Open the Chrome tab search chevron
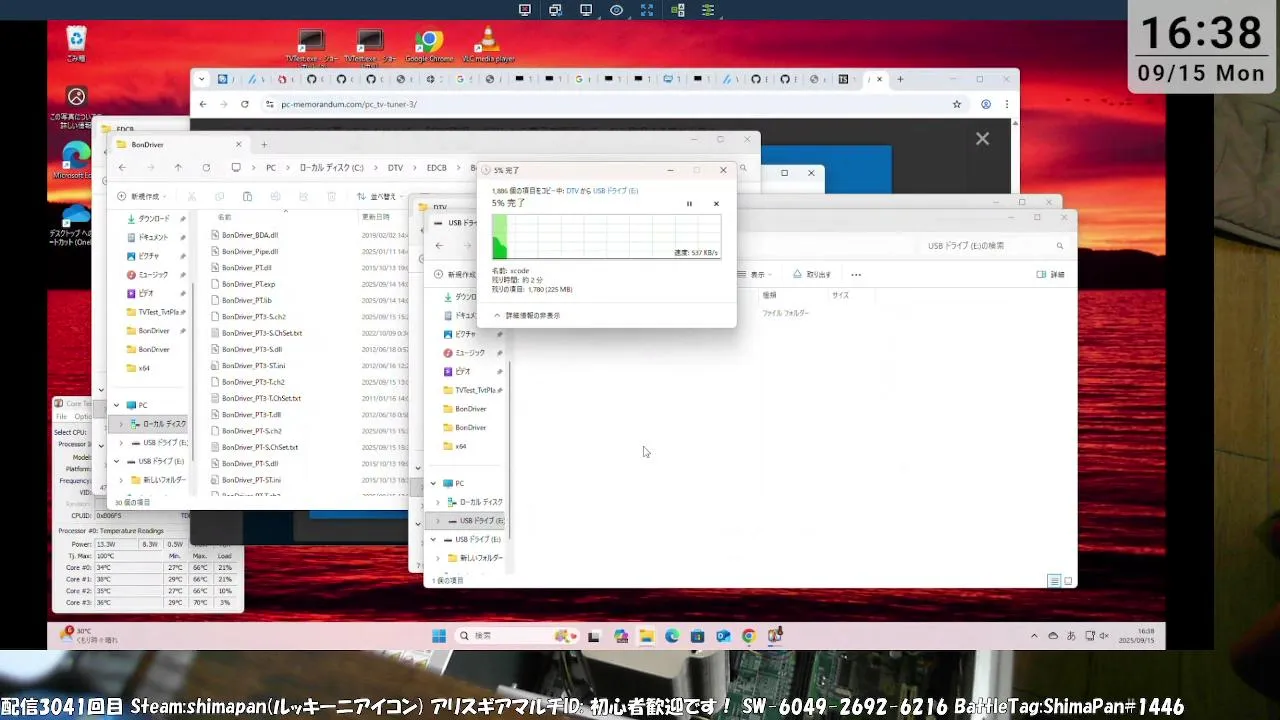 tap(202, 79)
